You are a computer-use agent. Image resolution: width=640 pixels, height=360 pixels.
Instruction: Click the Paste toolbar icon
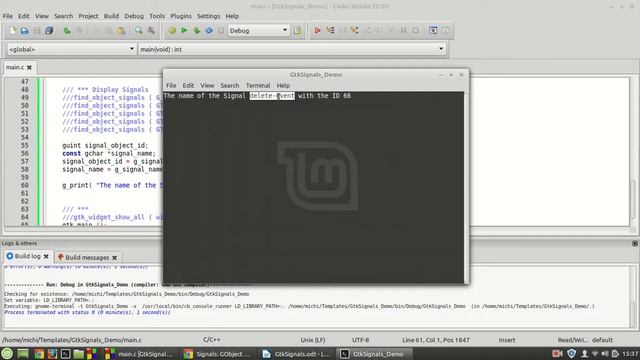click(x=121, y=31)
